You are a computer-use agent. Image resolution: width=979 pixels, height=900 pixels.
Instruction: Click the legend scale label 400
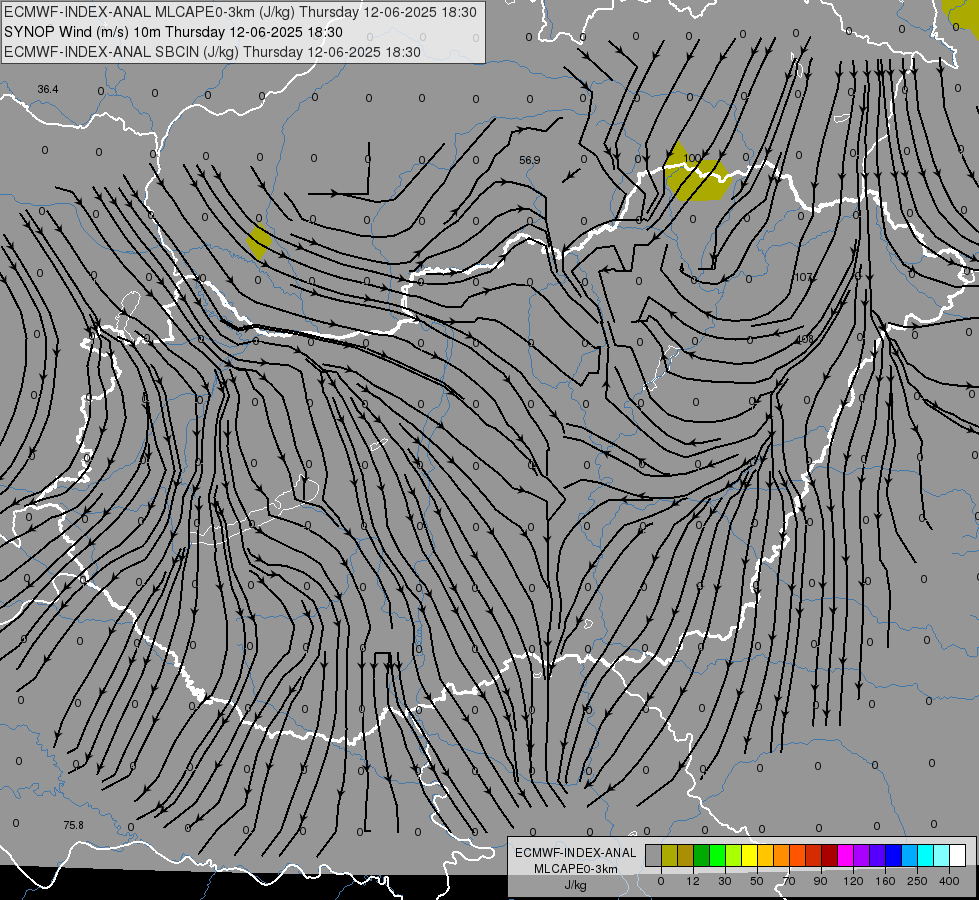(x=949, y=881)
